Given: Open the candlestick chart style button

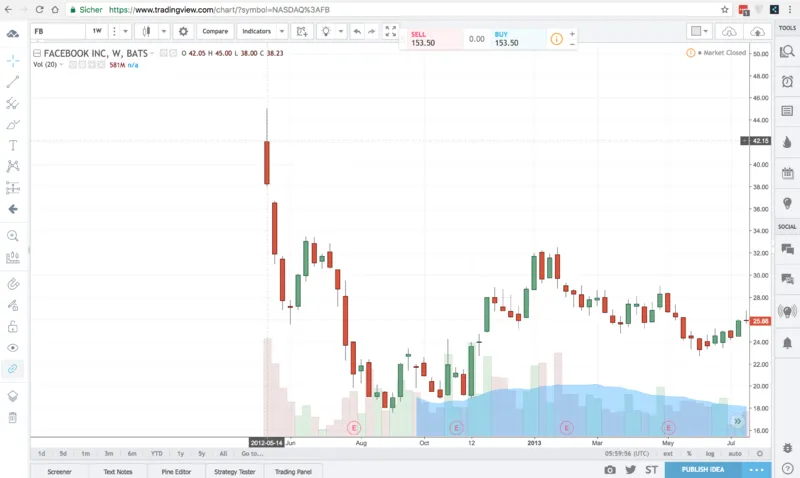Looking at the screenshot, I should 146,32.
